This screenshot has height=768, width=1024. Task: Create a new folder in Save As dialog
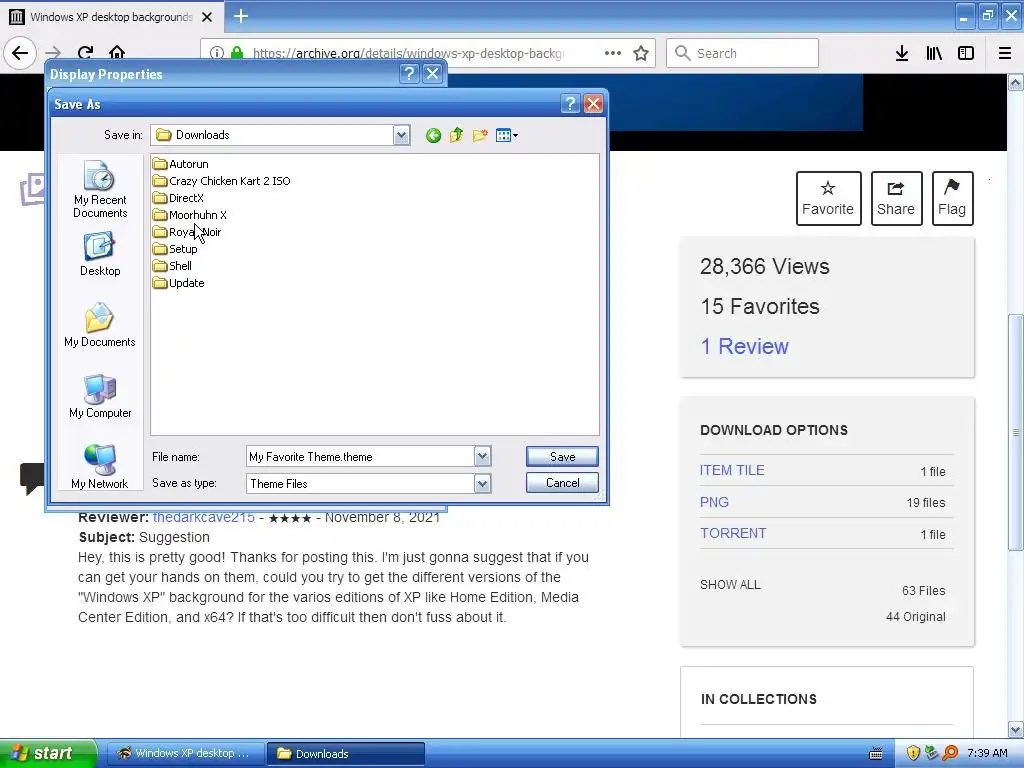click(x=480, y=135)
